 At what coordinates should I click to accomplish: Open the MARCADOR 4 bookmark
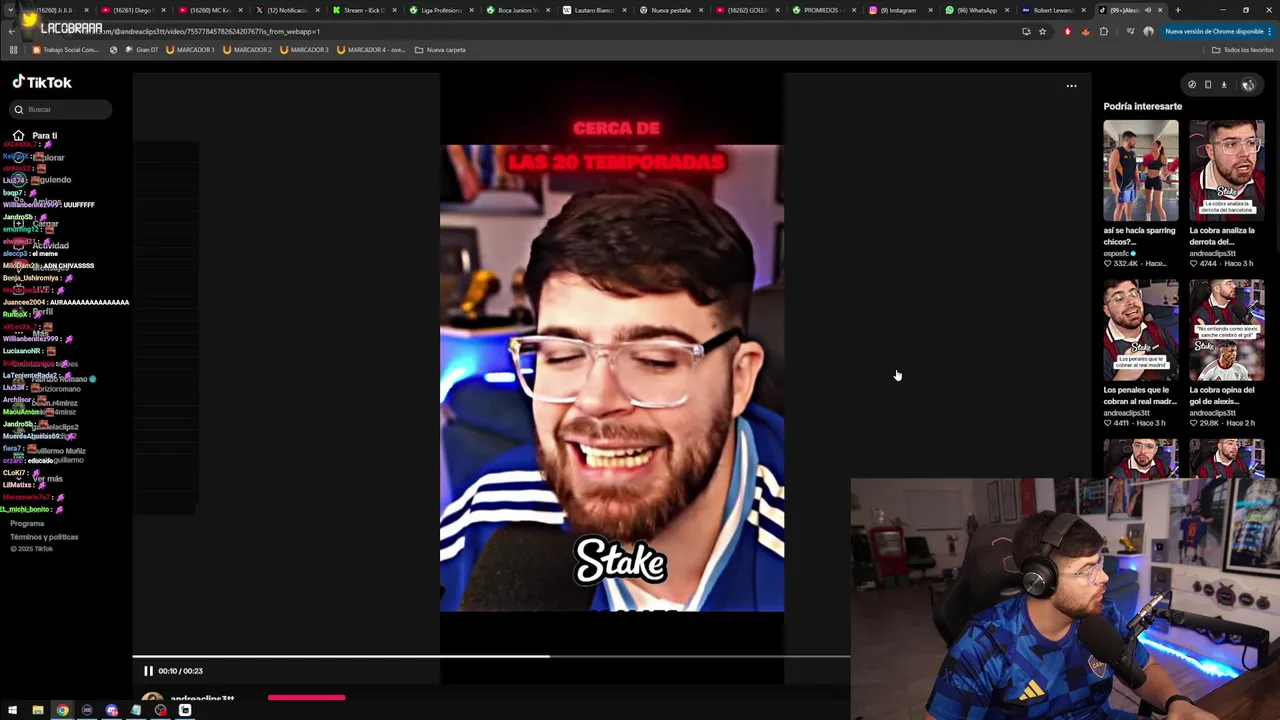371,50
